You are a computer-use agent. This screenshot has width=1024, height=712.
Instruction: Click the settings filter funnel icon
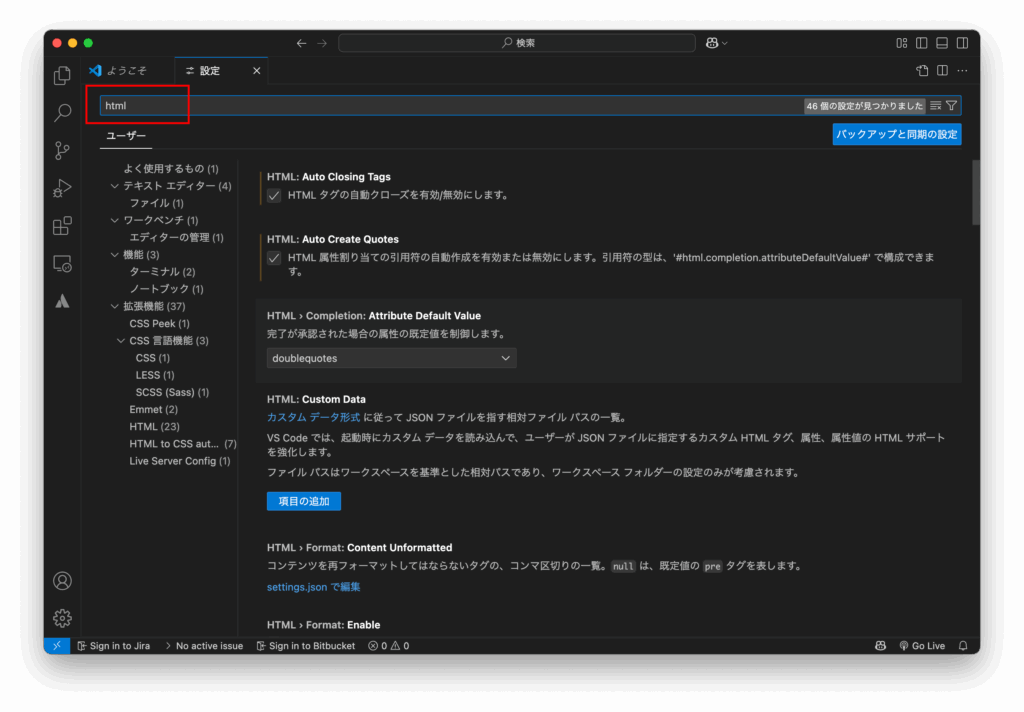951,105
